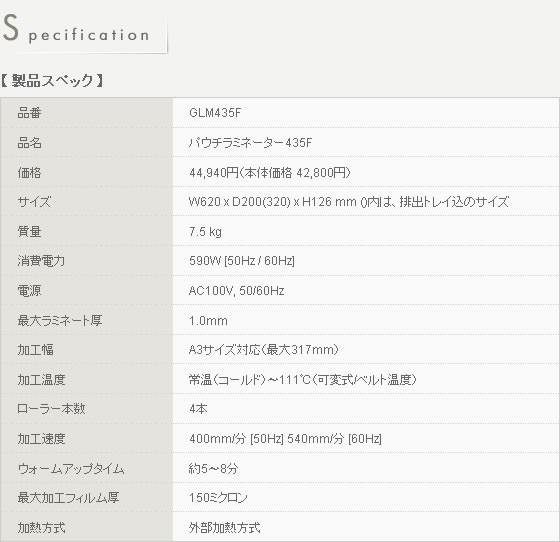The height and width of the screenshot is (542, 560).
Task: Select the 4本 roller count value
Action: 198,409
